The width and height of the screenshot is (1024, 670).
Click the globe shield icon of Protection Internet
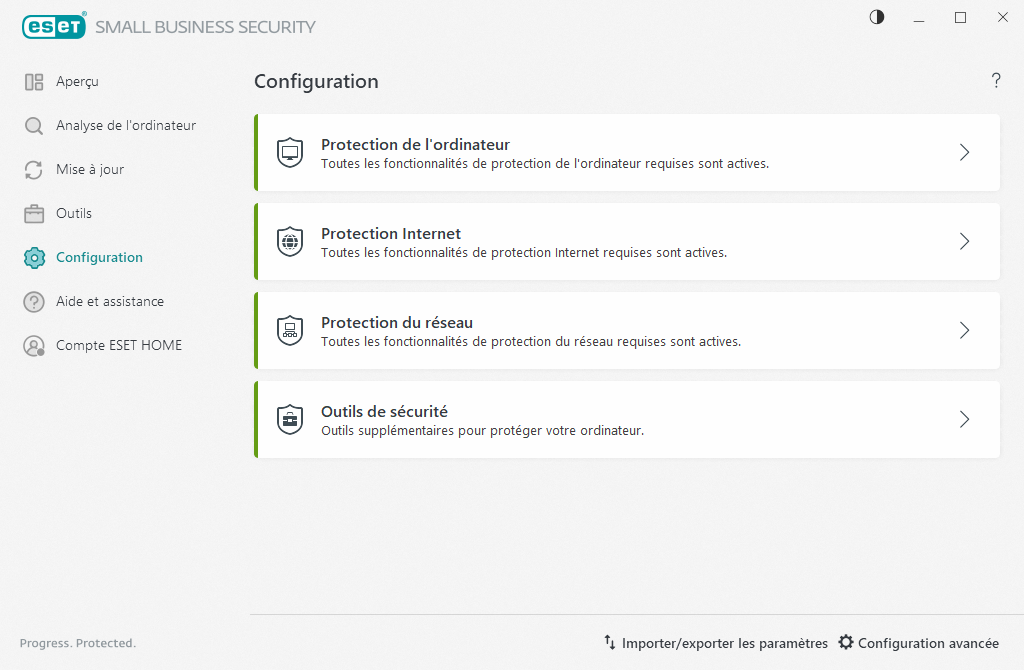[290, 242]
